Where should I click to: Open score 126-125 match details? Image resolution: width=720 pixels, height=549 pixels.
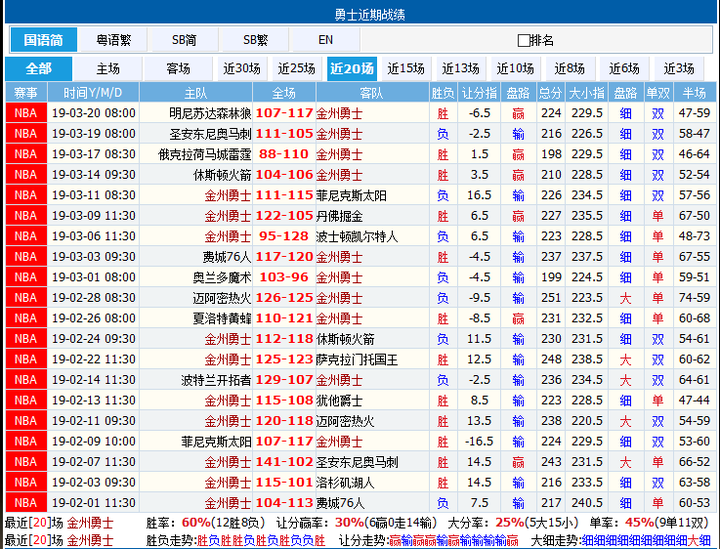(284, 298)
